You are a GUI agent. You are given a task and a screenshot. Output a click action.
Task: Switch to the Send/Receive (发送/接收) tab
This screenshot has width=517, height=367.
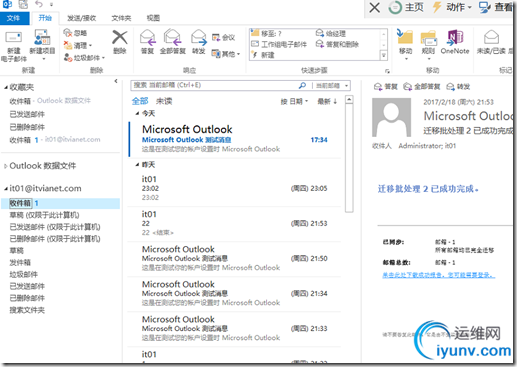coord(82,18)
